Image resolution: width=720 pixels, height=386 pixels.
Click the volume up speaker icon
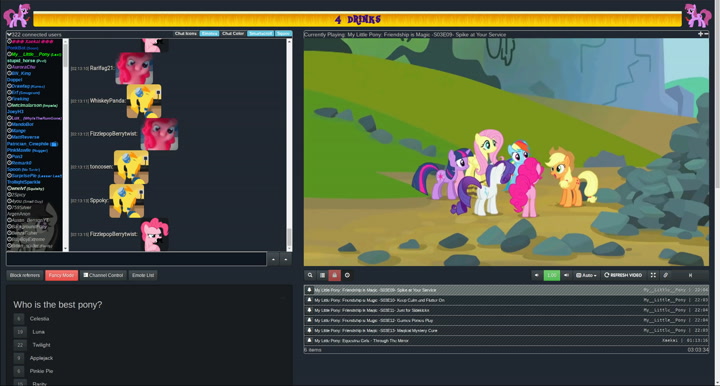tap(566, 275)
